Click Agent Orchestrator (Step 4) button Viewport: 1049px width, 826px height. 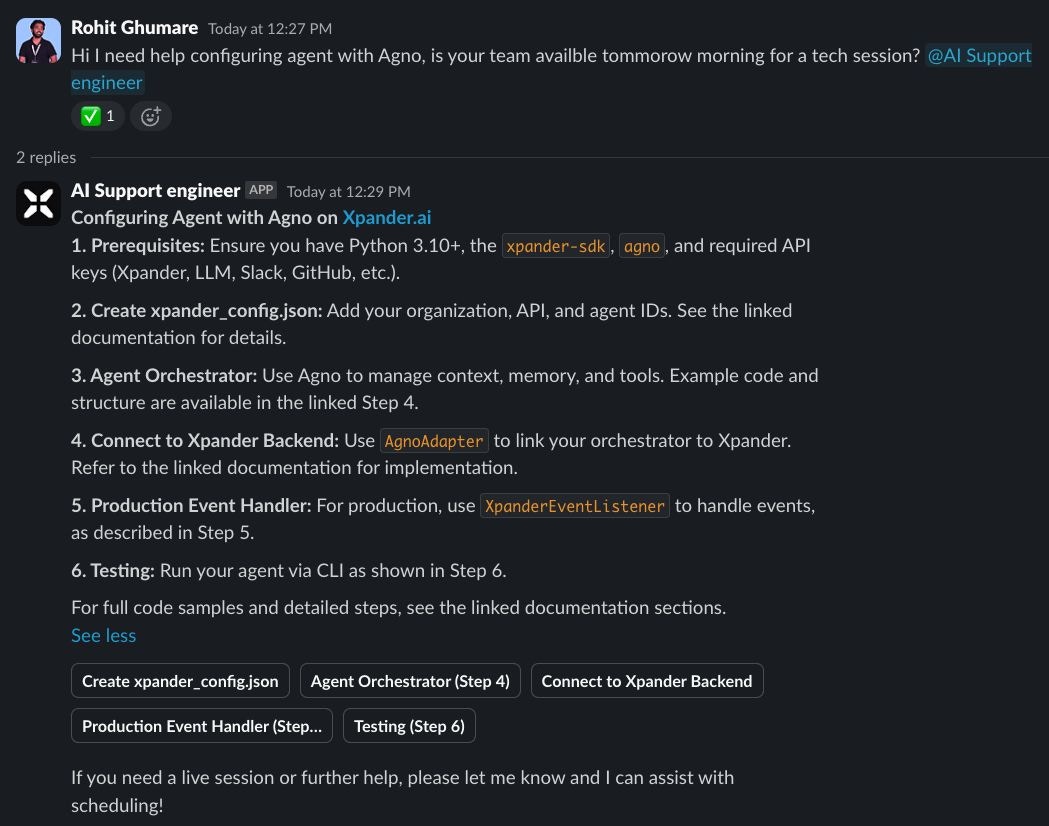[x=410, y=681]
